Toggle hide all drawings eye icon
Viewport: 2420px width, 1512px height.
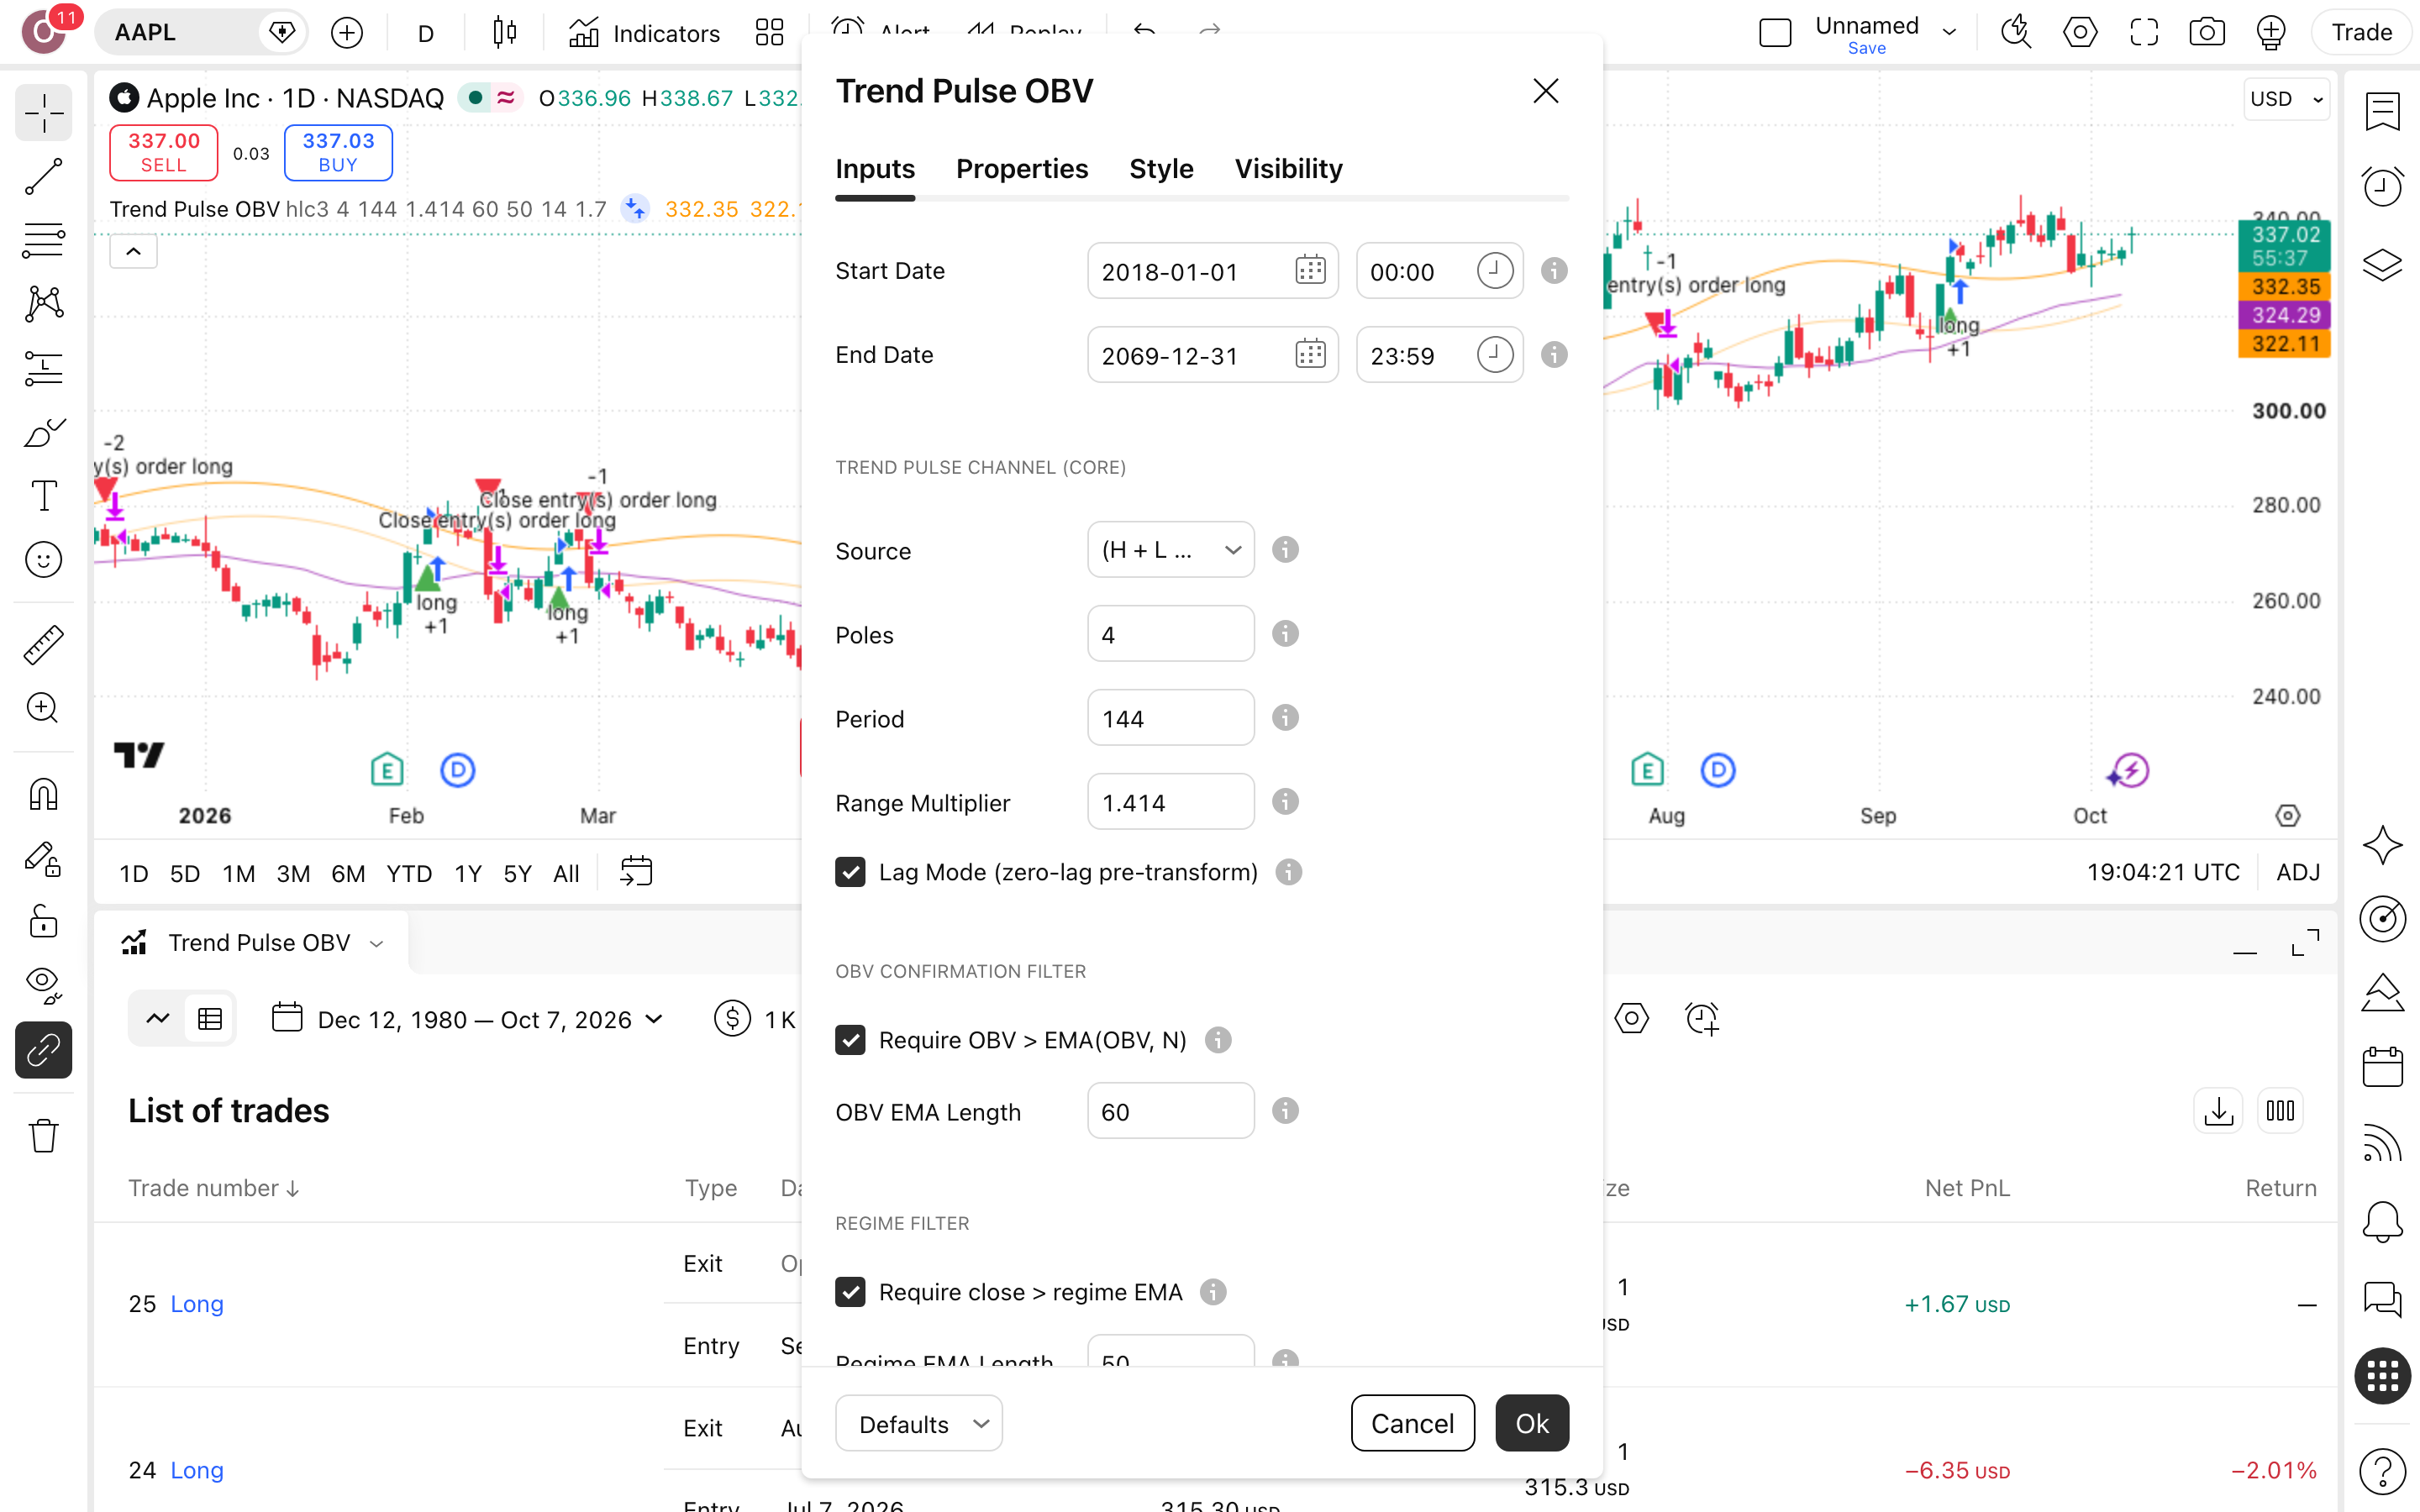43,985
